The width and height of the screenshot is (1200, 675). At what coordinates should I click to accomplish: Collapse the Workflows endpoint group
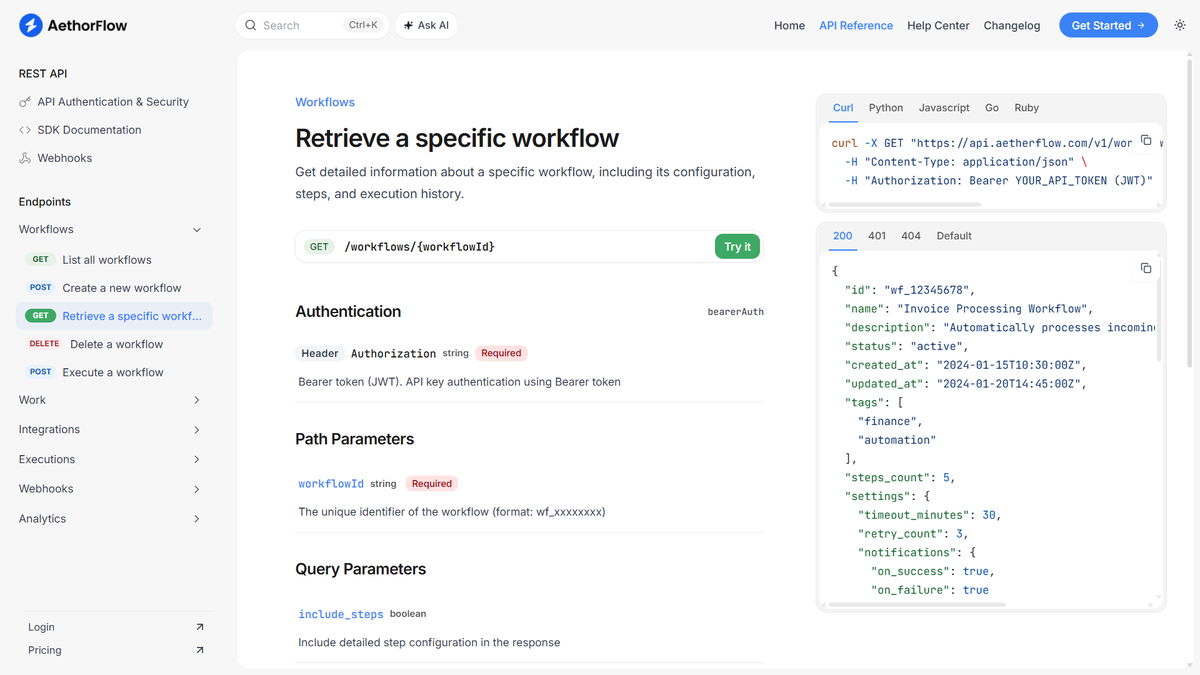[x=196, y=229]
